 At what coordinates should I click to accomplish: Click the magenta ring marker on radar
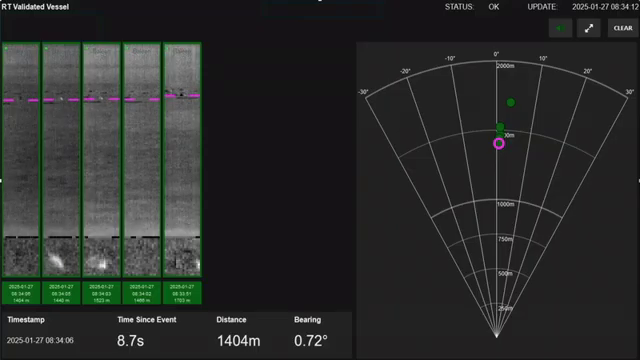(499, 143)
